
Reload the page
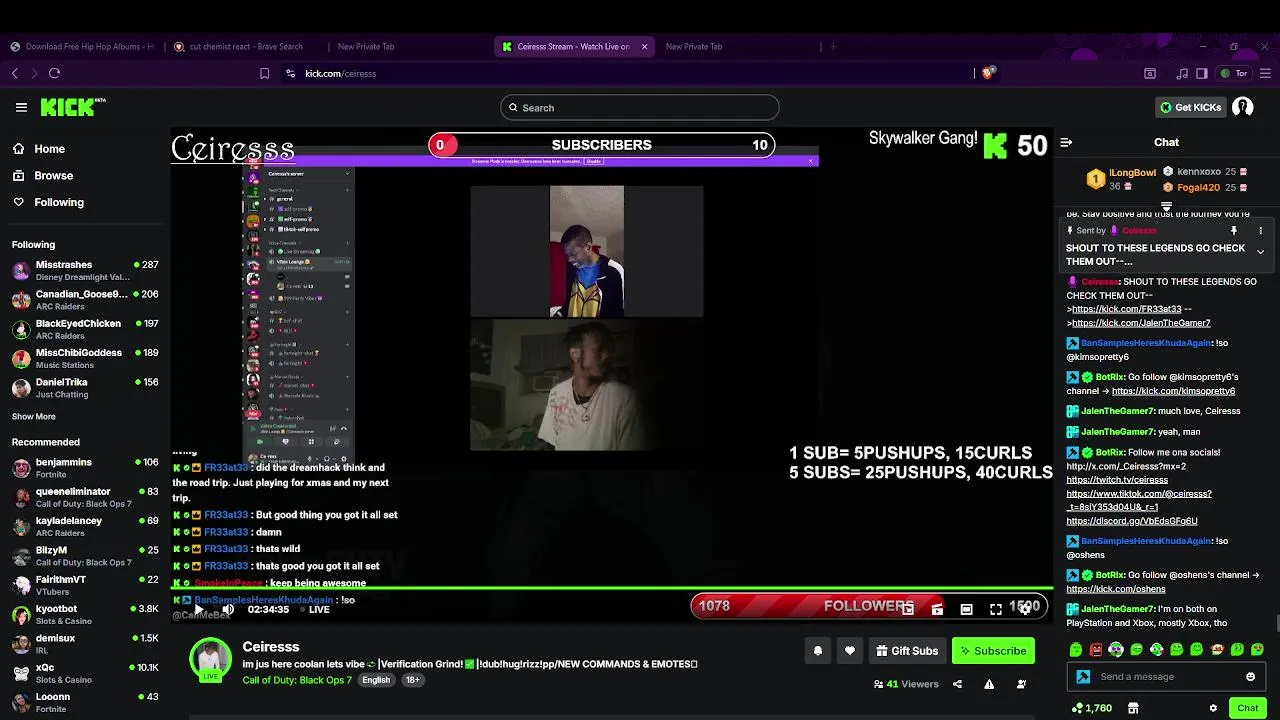[54, 73]
